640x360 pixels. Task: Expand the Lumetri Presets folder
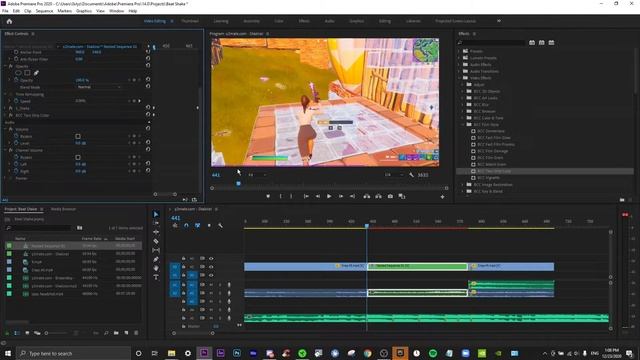pos(459,58)
